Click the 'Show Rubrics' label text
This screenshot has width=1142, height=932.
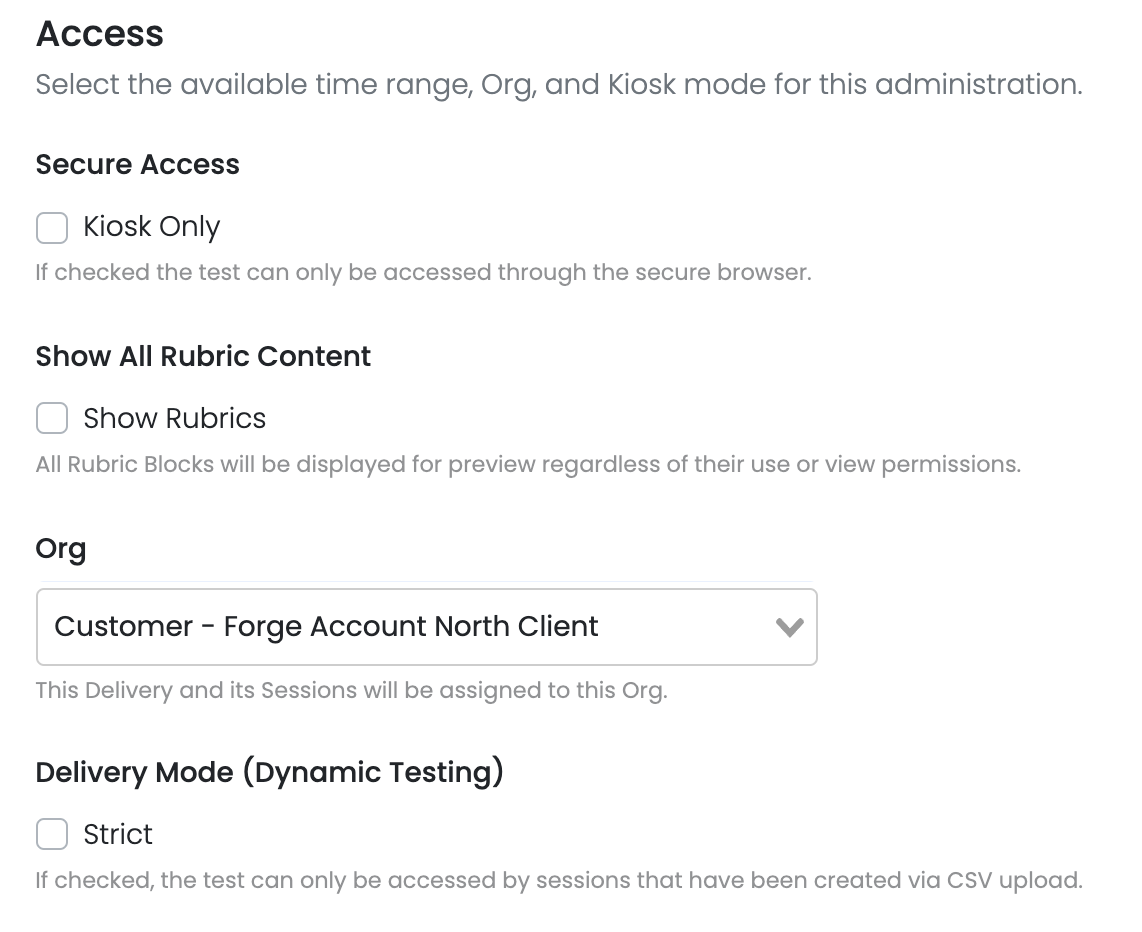(x=174, y=418)
